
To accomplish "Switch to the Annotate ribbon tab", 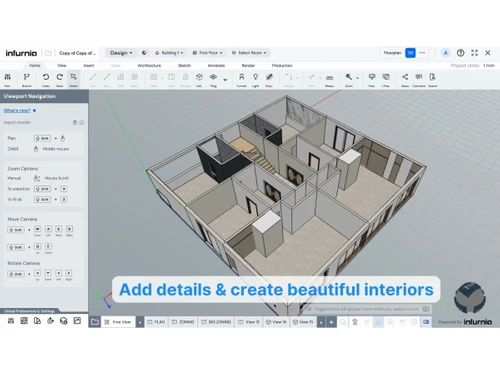I will pyautogui.click(x=216, y=65).
